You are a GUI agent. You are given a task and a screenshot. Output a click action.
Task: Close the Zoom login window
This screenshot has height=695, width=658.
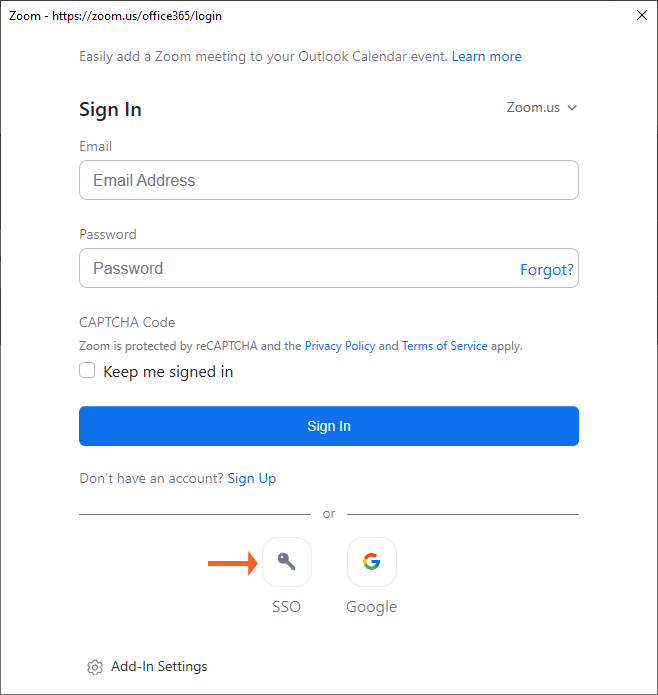pyautogui.click(x=641, y=15)
